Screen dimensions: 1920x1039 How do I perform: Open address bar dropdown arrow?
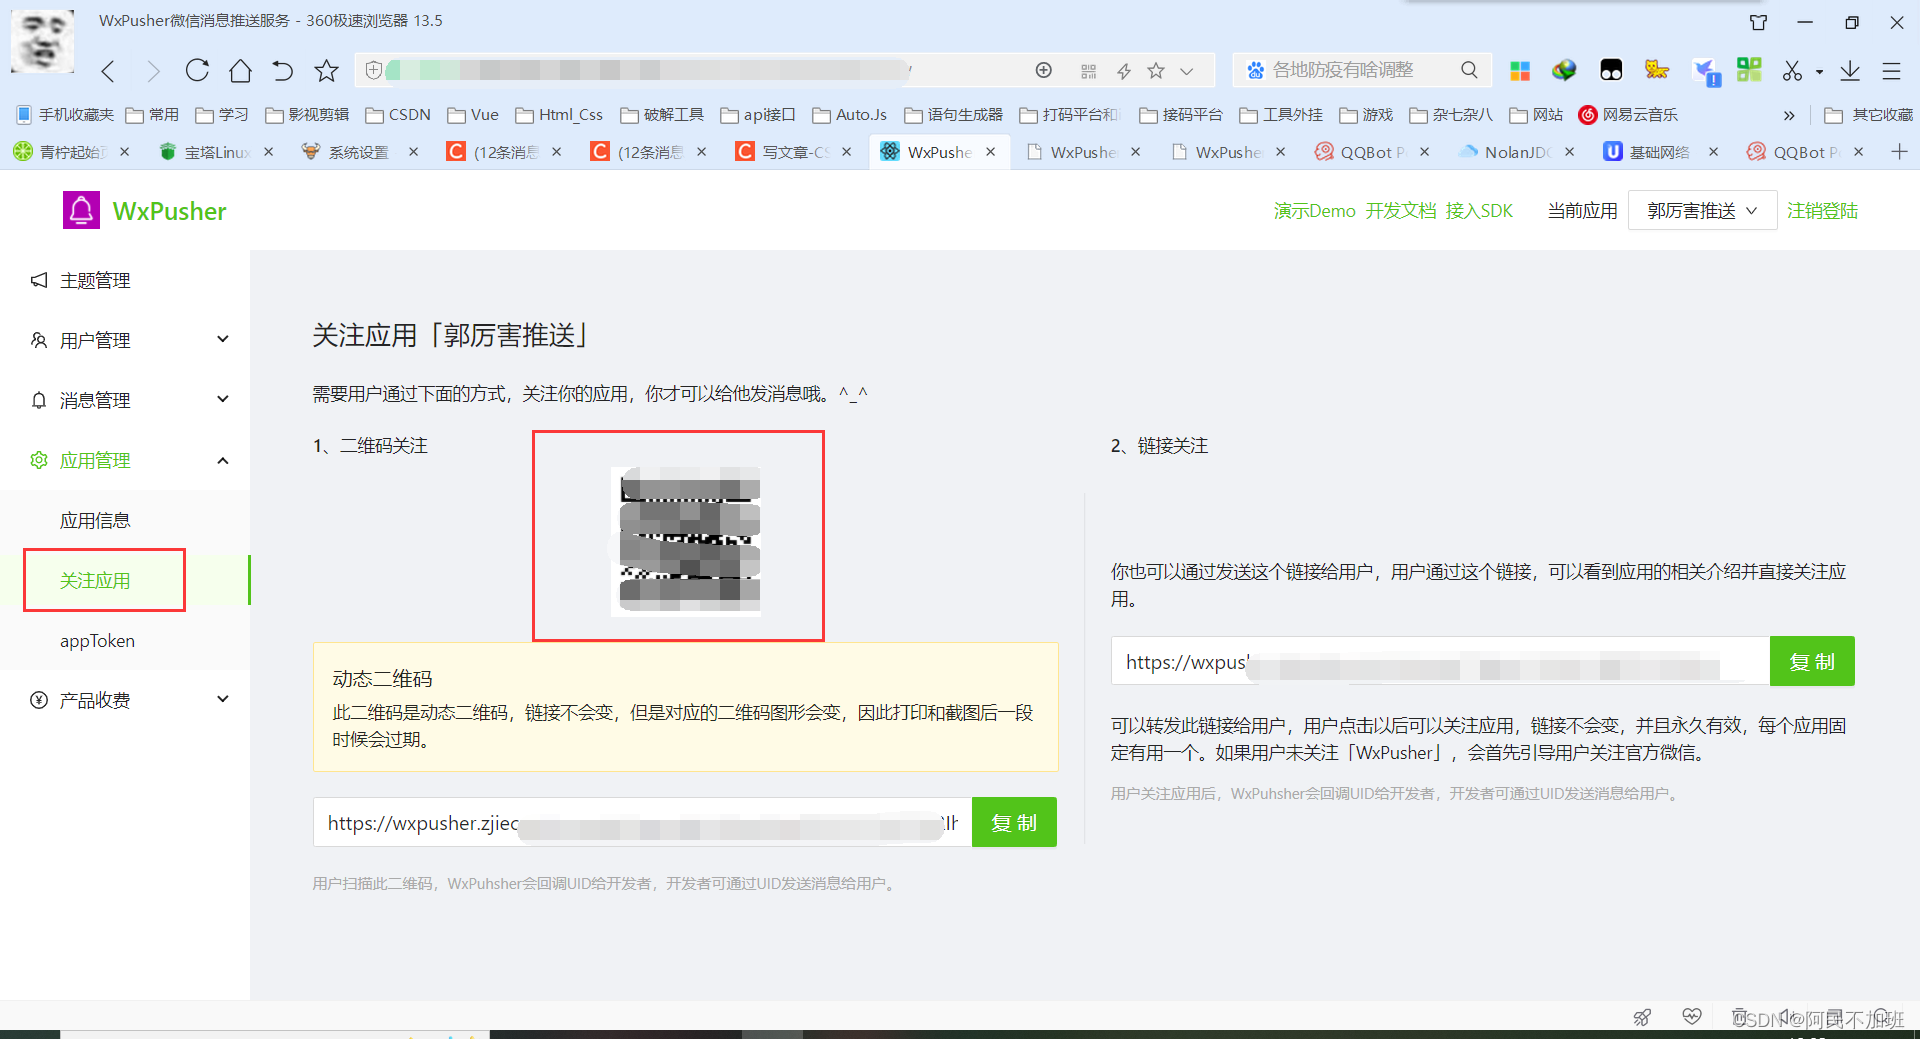[1186, 71]
